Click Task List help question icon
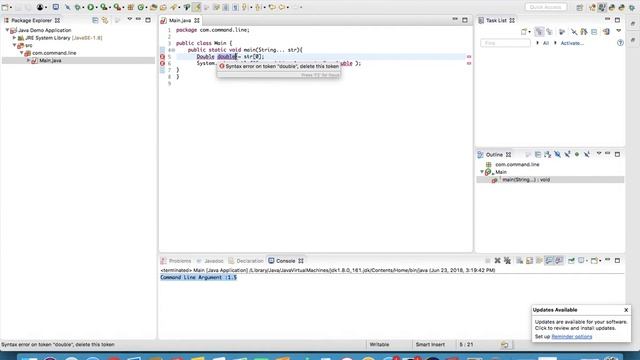Image resolution: width=640 pixels, height=360 pixels. (620, 43)
